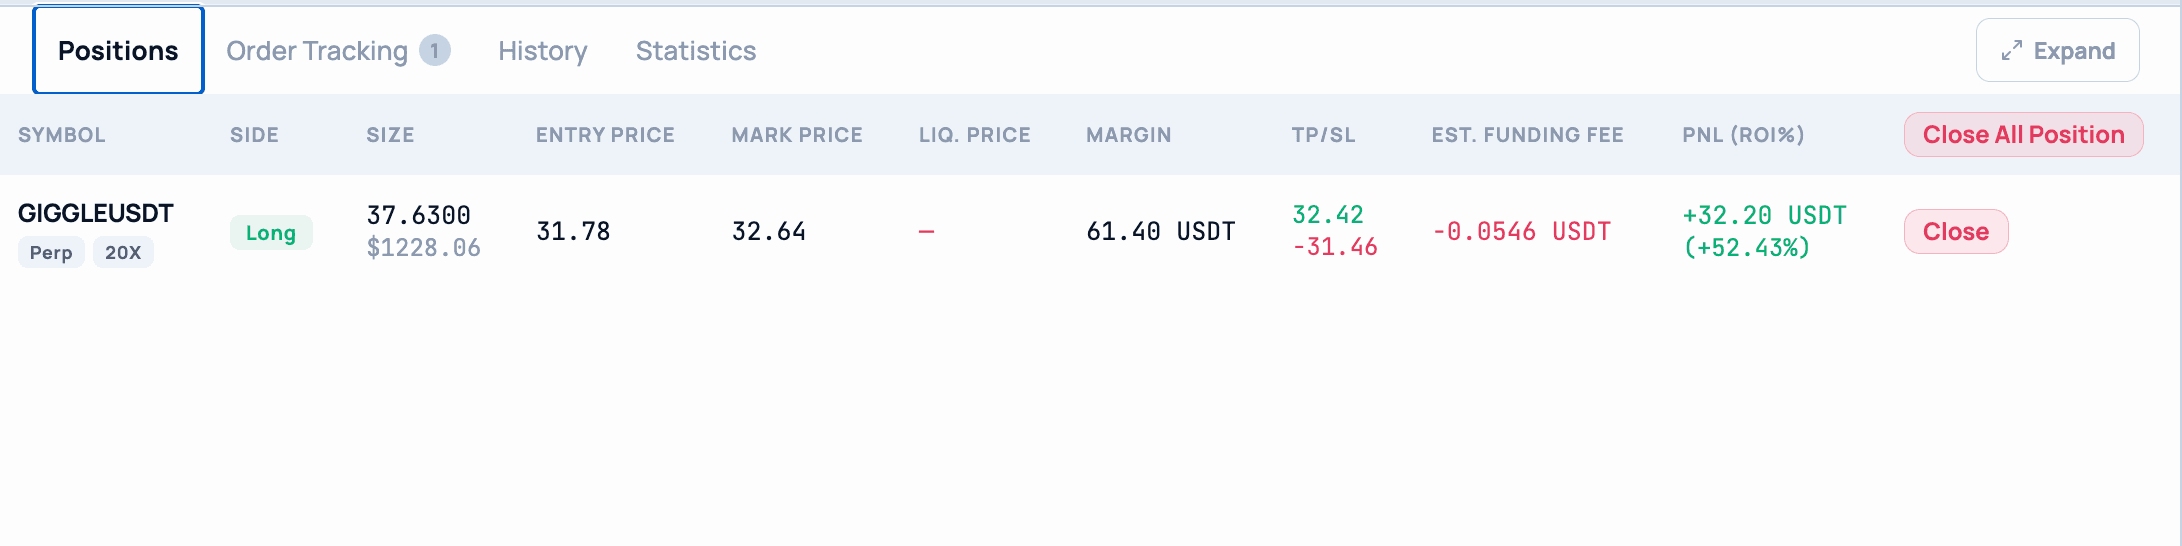Click the Order Tracking count badge
Viewport: 2182px width, 546px height.
(435, 50)
